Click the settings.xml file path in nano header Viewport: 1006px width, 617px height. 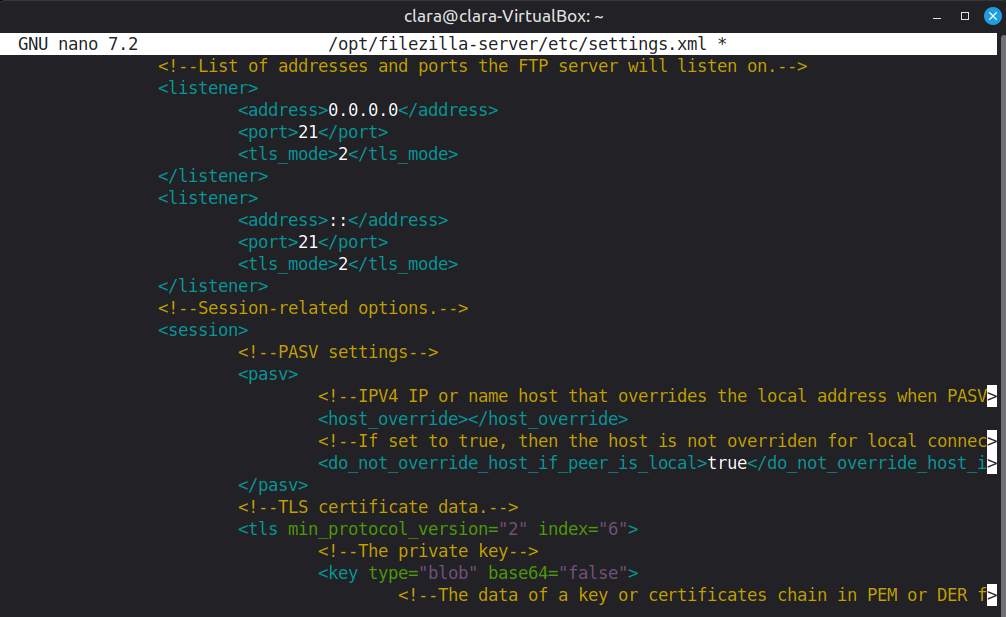coord(517,44)
